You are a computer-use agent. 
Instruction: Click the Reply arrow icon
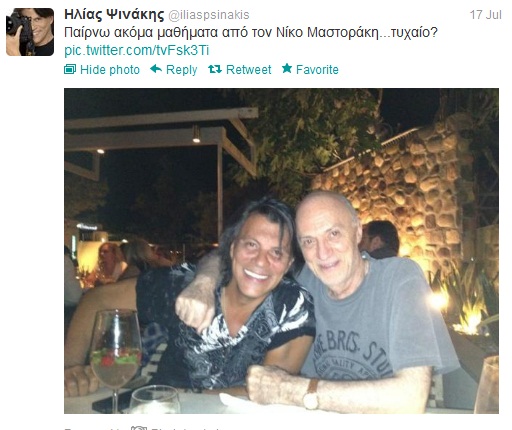[156, 69]
